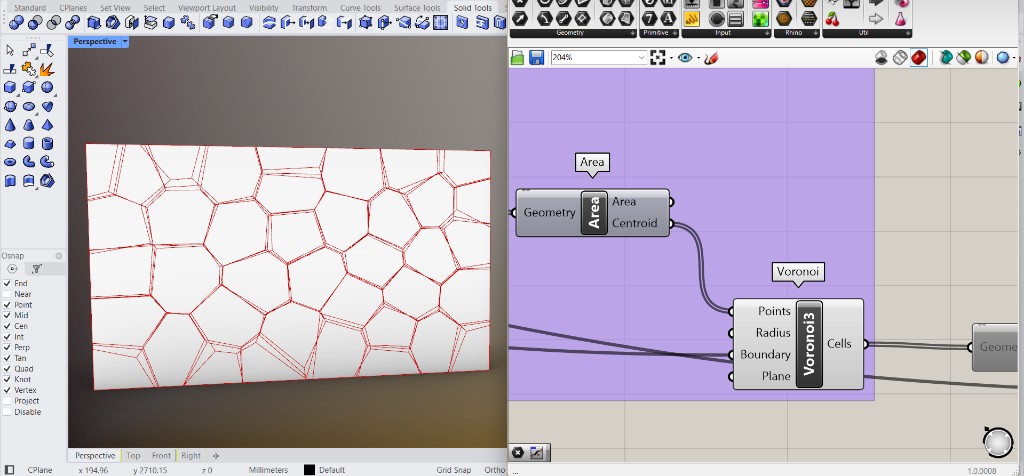Switch to the Transform toolbar tab

309,8
